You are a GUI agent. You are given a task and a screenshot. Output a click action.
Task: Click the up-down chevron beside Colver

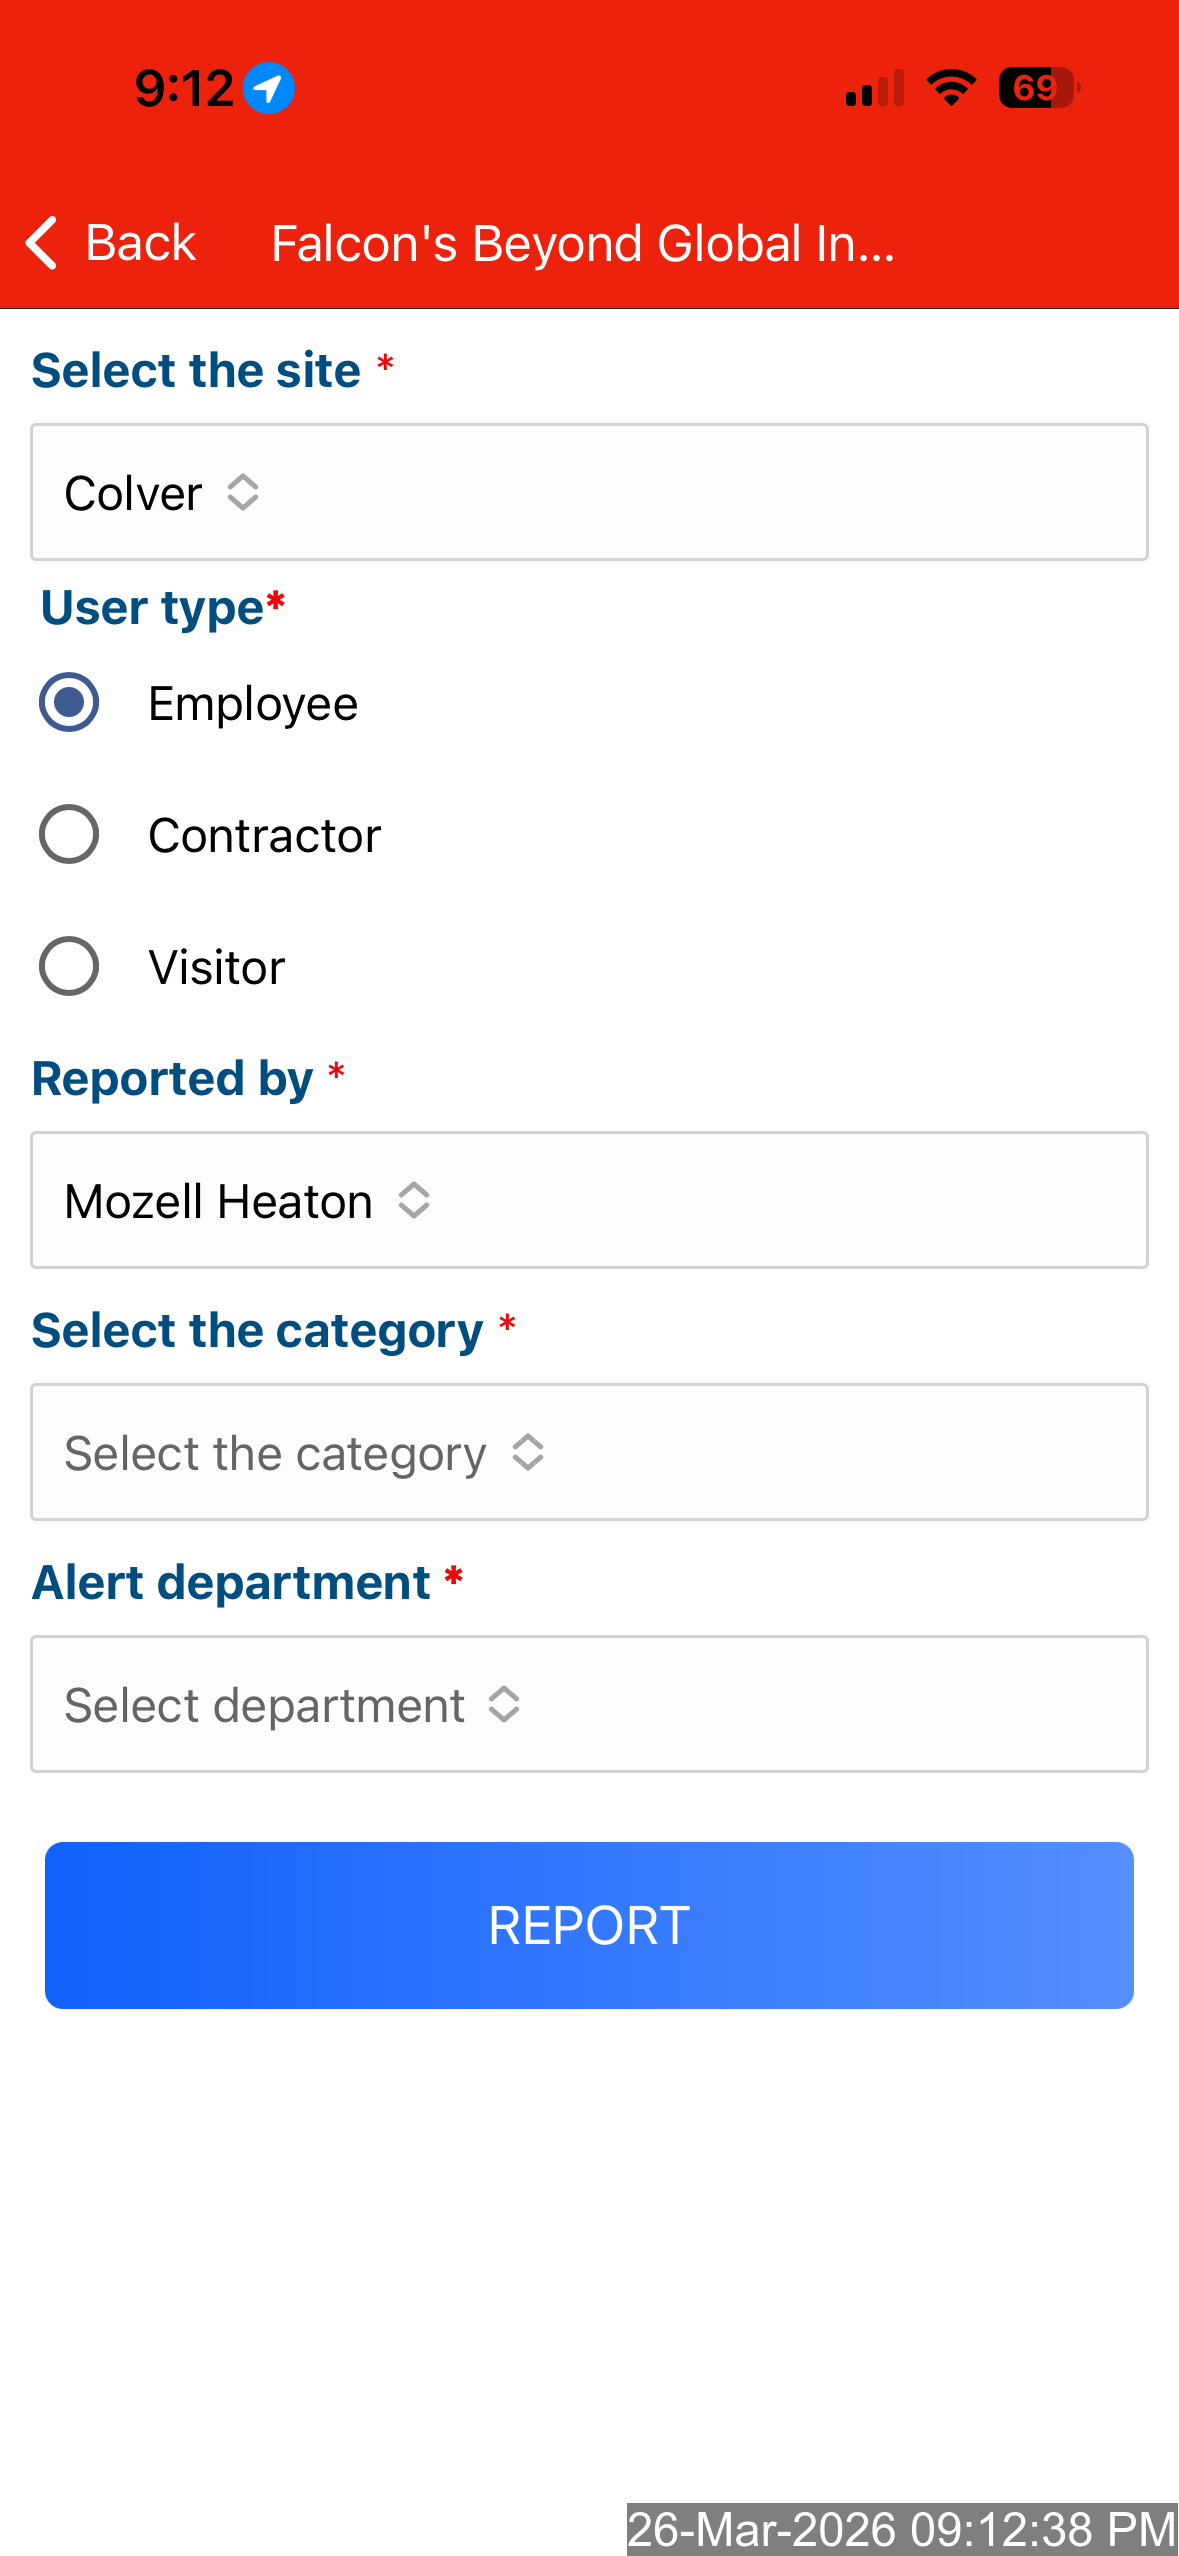tap(243, 493)
